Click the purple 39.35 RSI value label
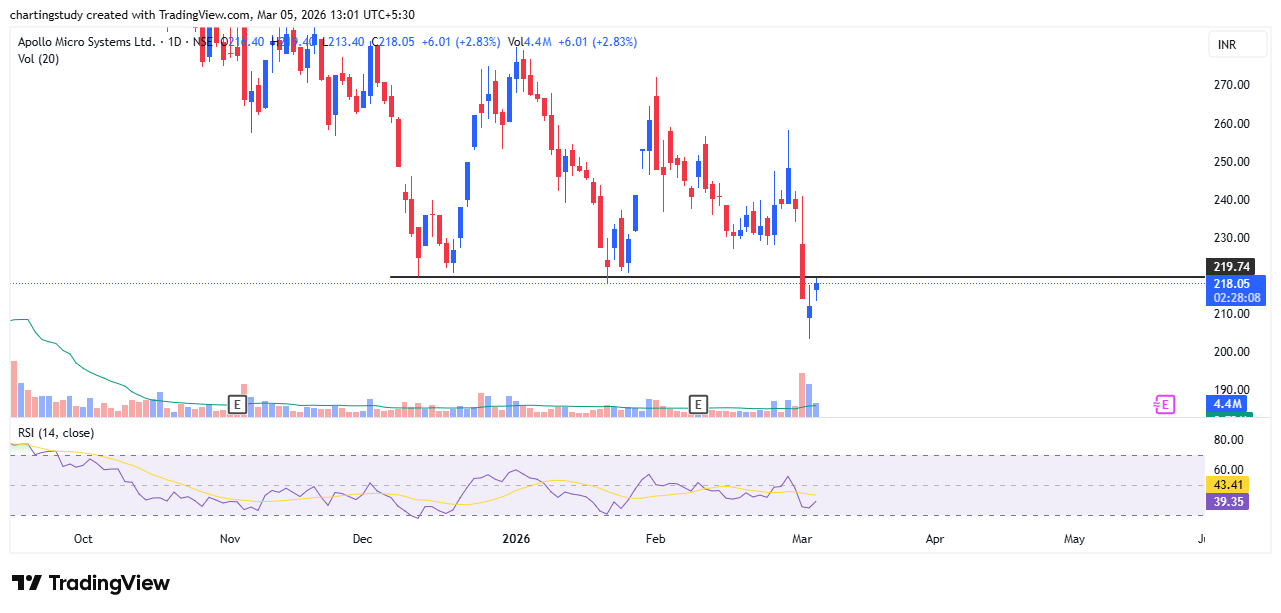The height and width of the screenshot is (613, 1281). (1228, 501)
